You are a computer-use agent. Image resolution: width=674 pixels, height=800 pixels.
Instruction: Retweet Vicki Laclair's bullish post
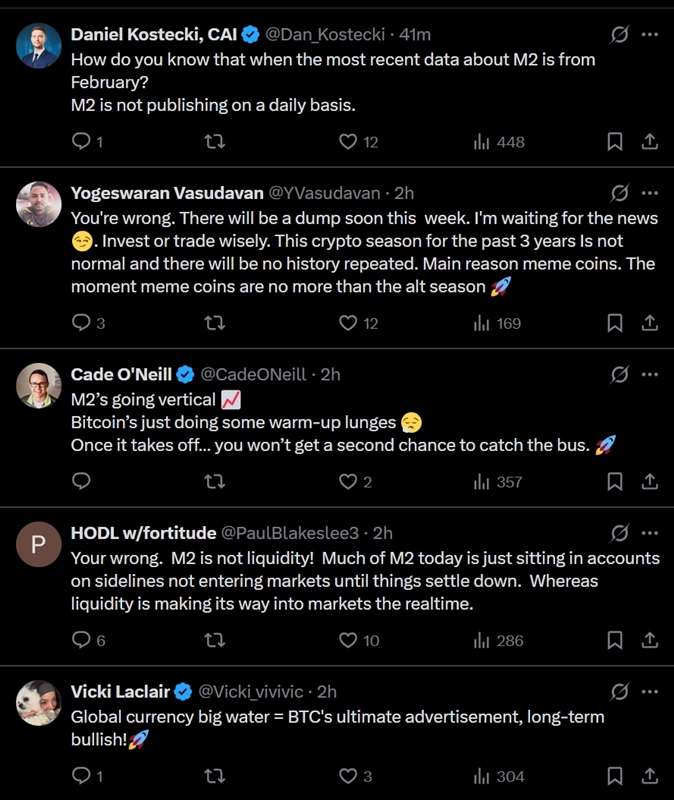tap(214, 776)
